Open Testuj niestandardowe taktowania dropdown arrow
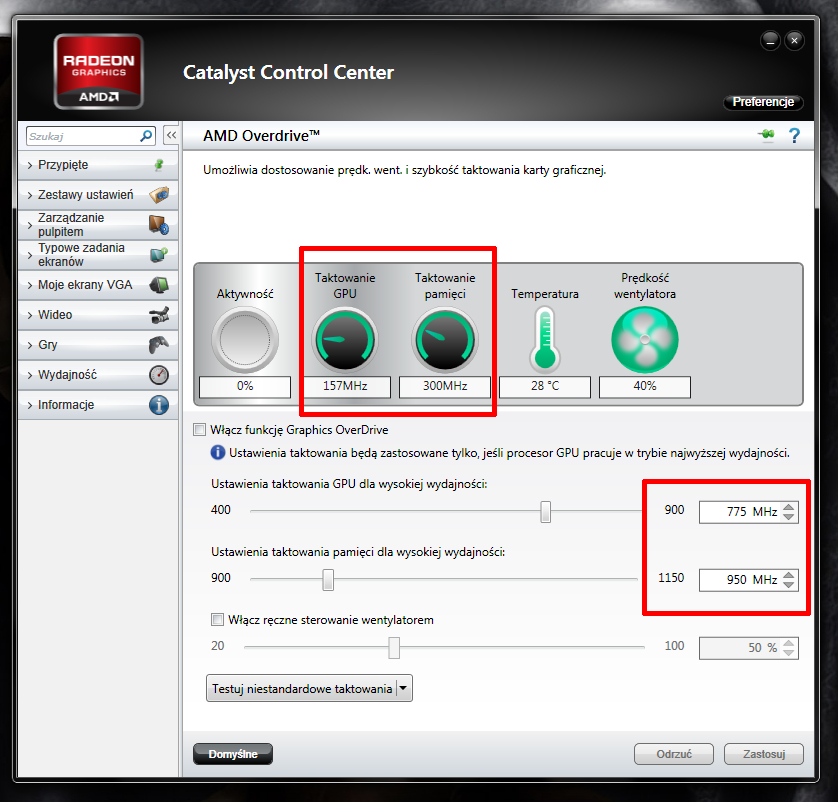The width and height of the screenshot is (838, 802). pyautogui.click(x=404, y=688)
